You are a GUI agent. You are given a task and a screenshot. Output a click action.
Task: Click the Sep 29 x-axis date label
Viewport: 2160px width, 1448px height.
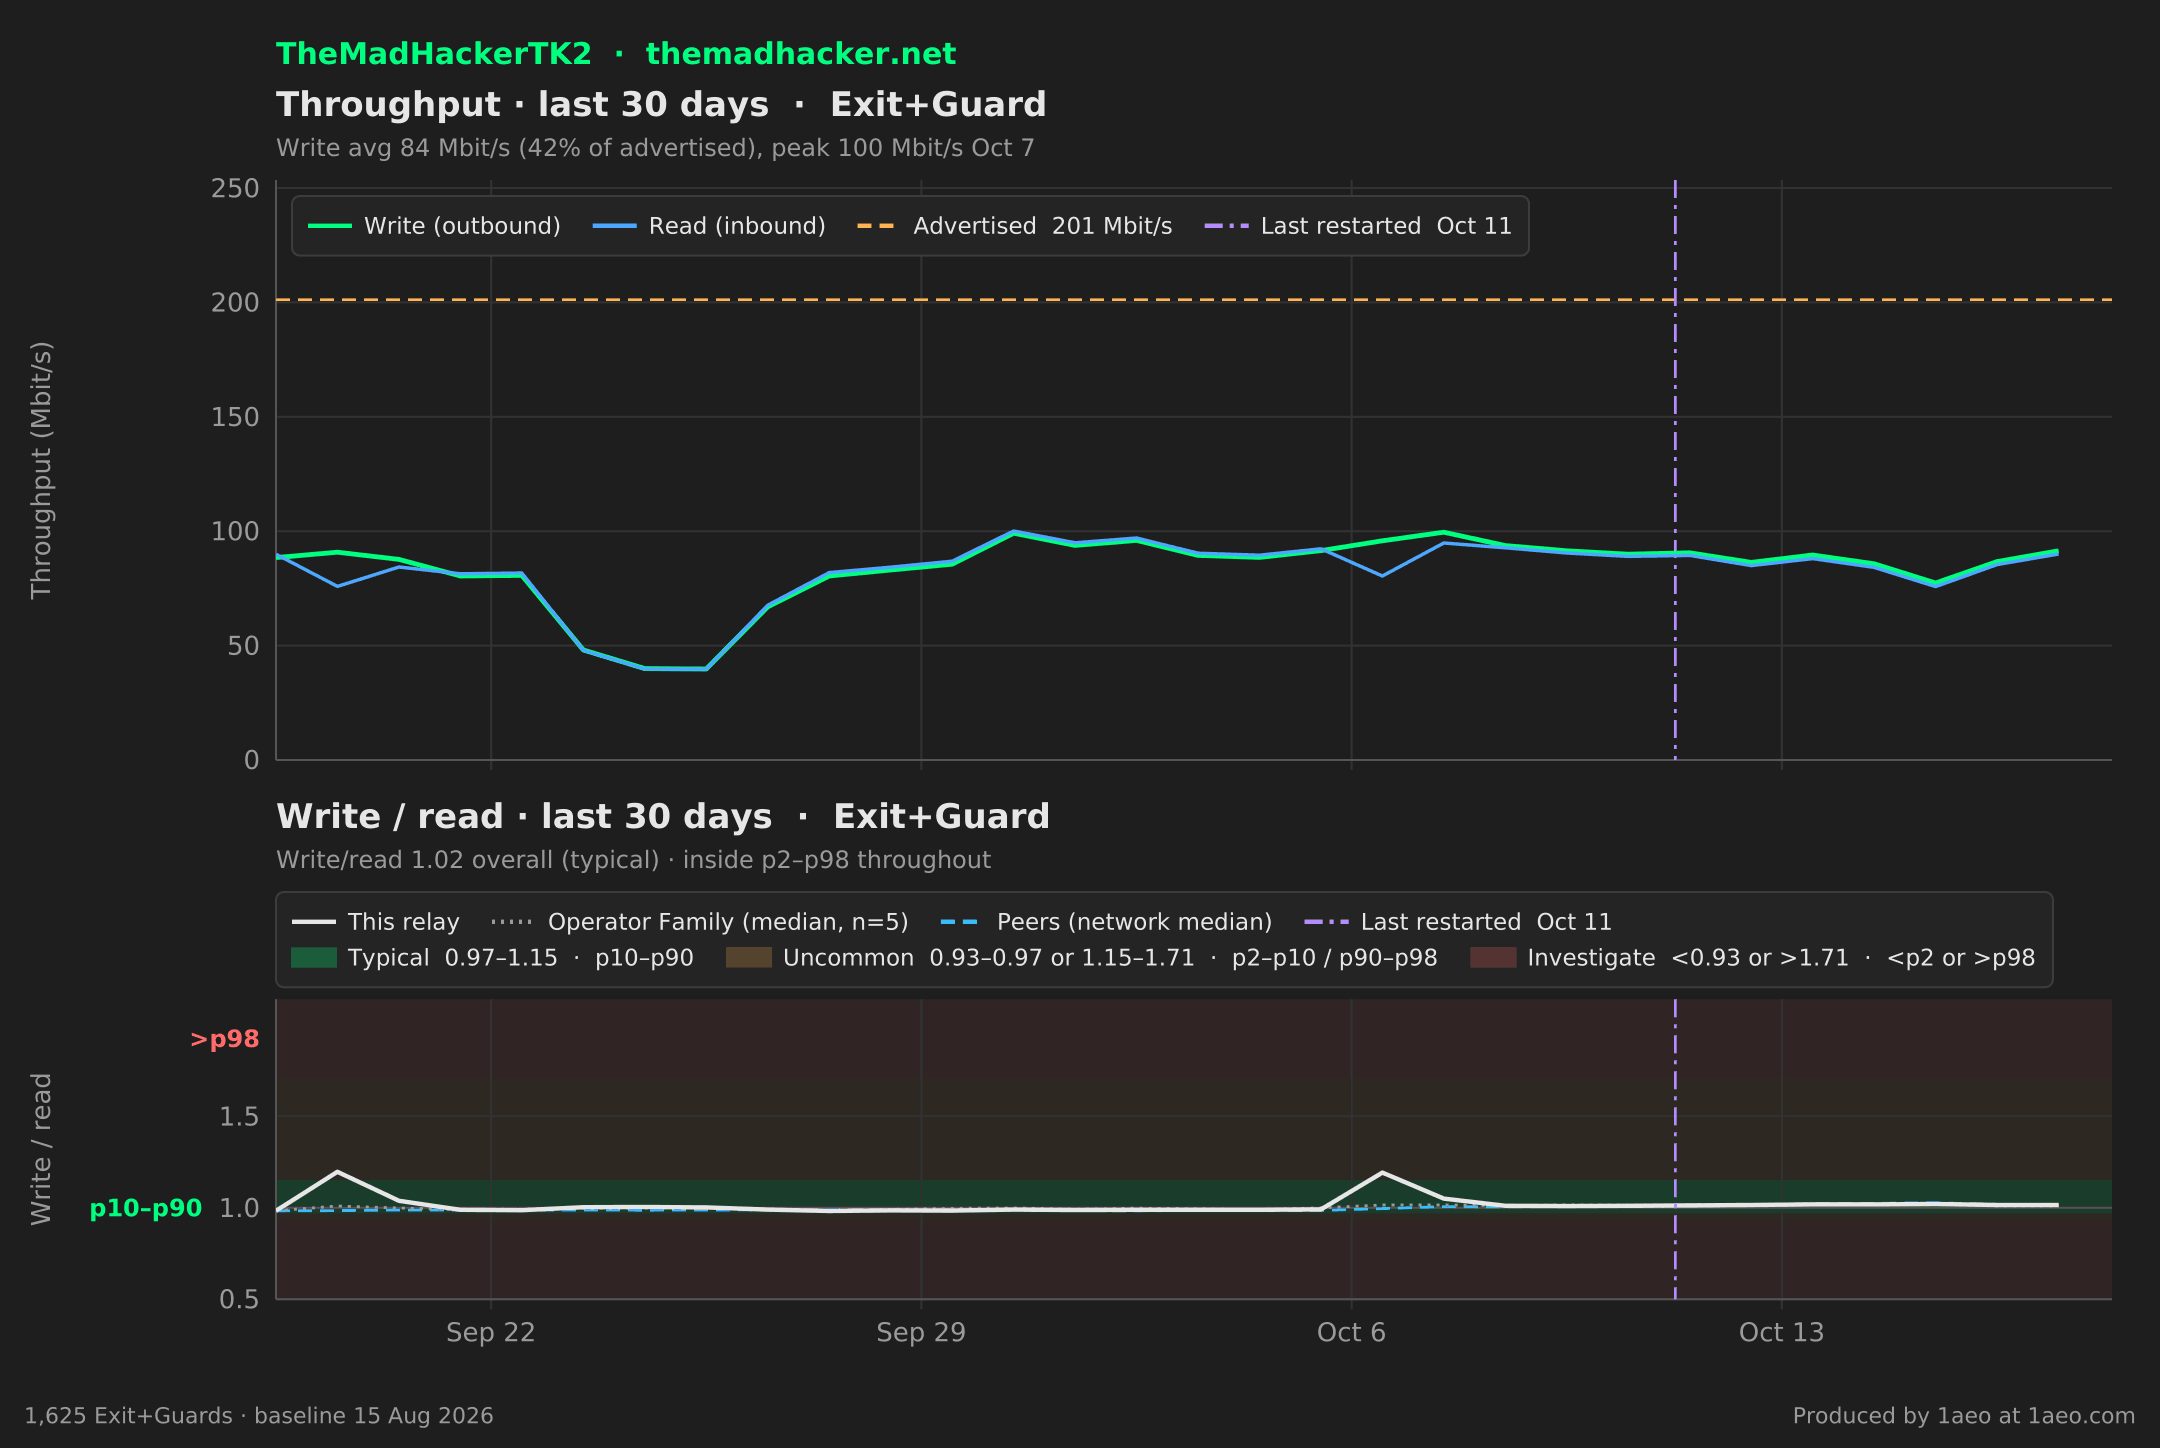(x=921, y=1333)
